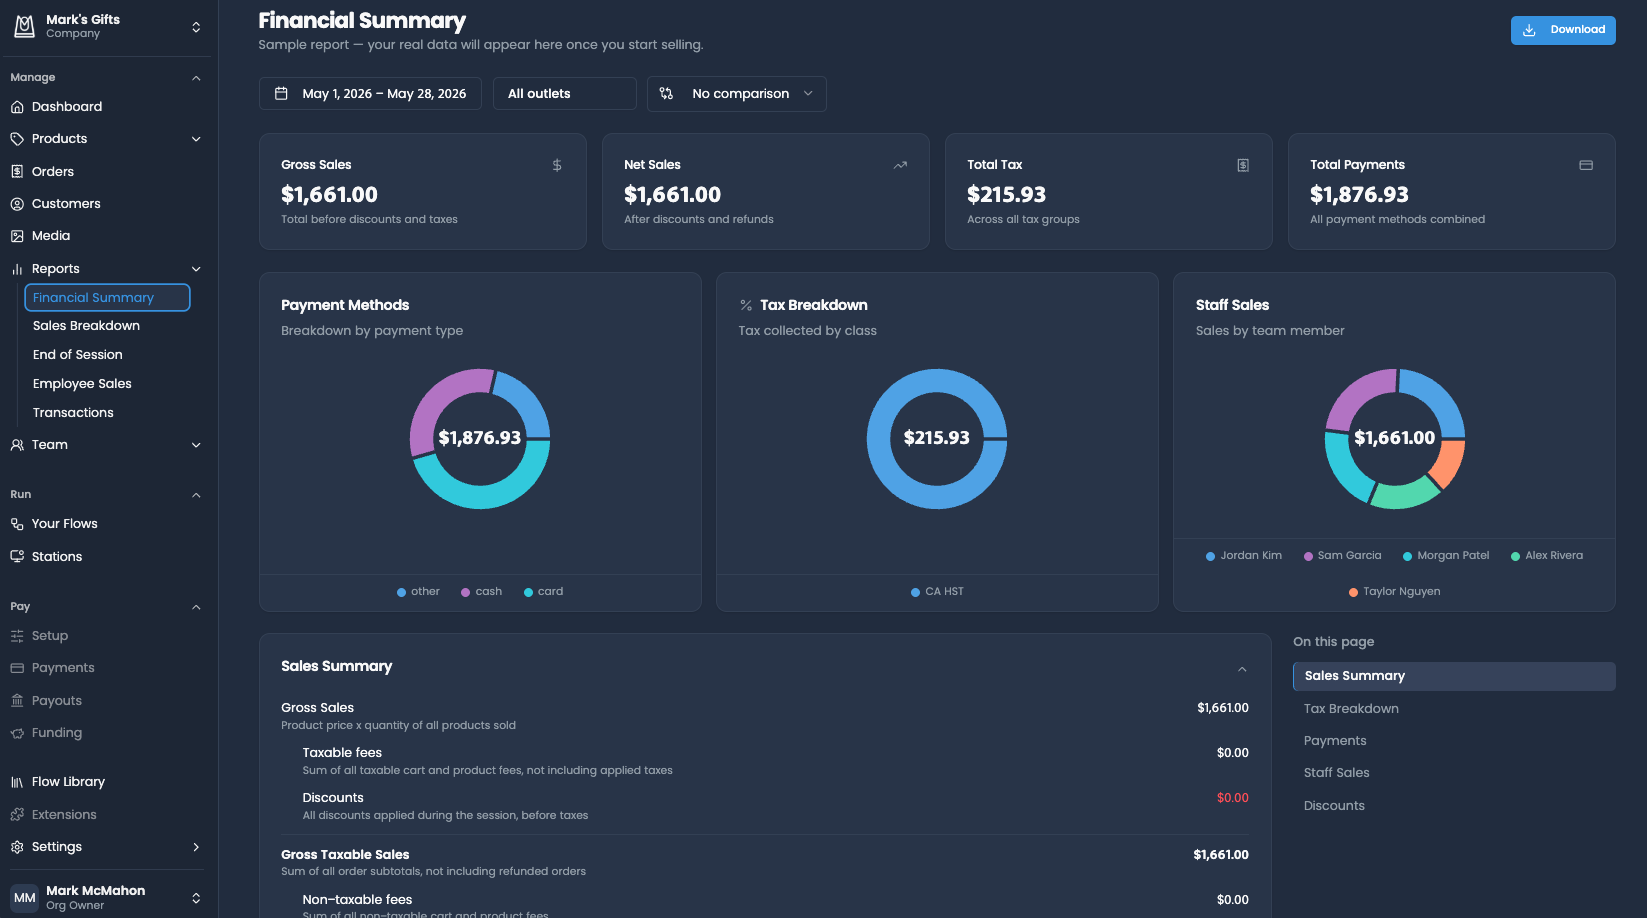The height and width of the screenshot is (918, 1647).
Task: Collapse the Pay section
Action: tap(196, 607)
